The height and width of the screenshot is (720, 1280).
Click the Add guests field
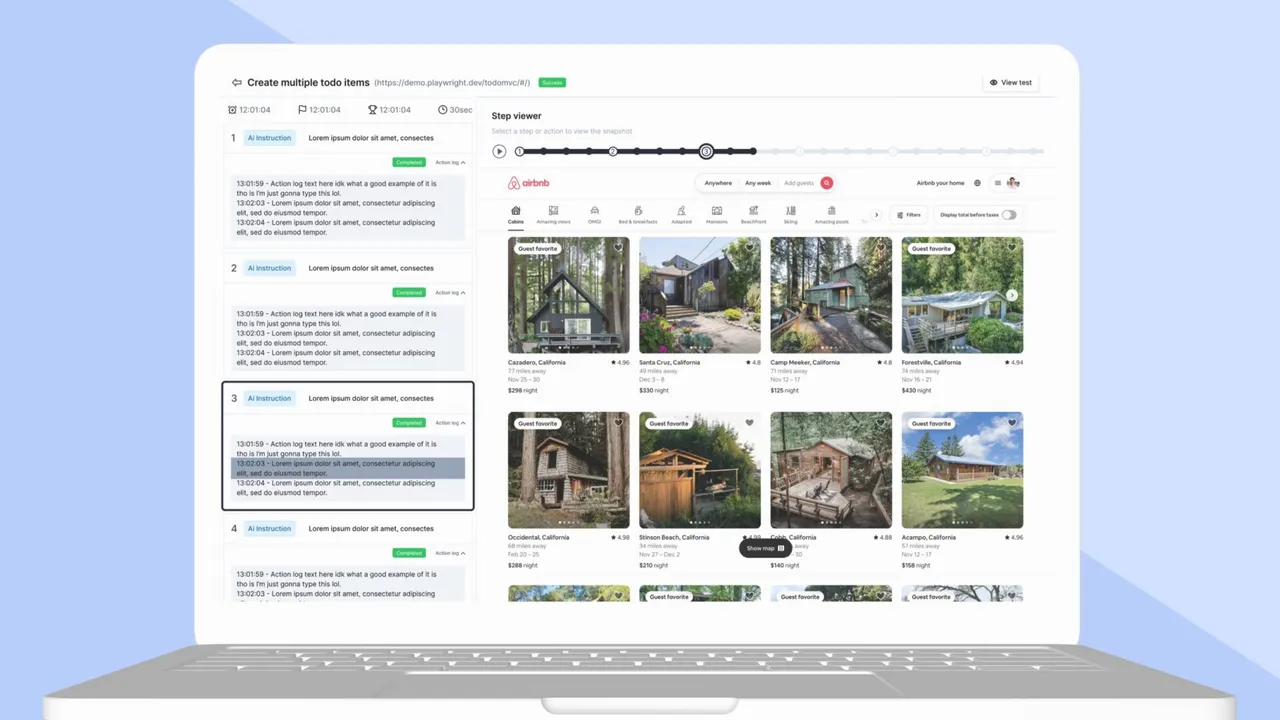tap(799, 183)
